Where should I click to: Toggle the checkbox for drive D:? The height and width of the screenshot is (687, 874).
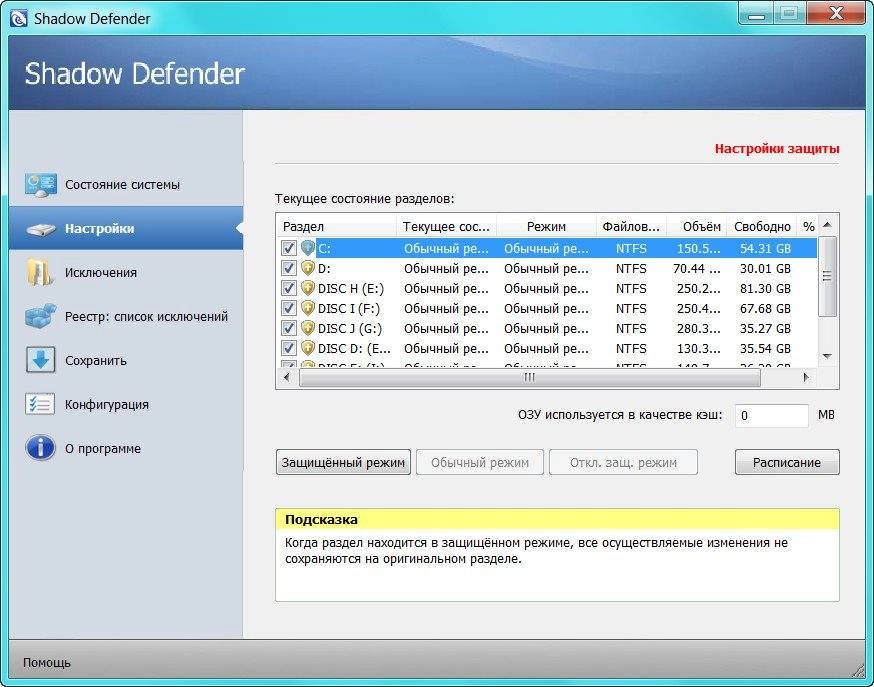click(288, 268)
